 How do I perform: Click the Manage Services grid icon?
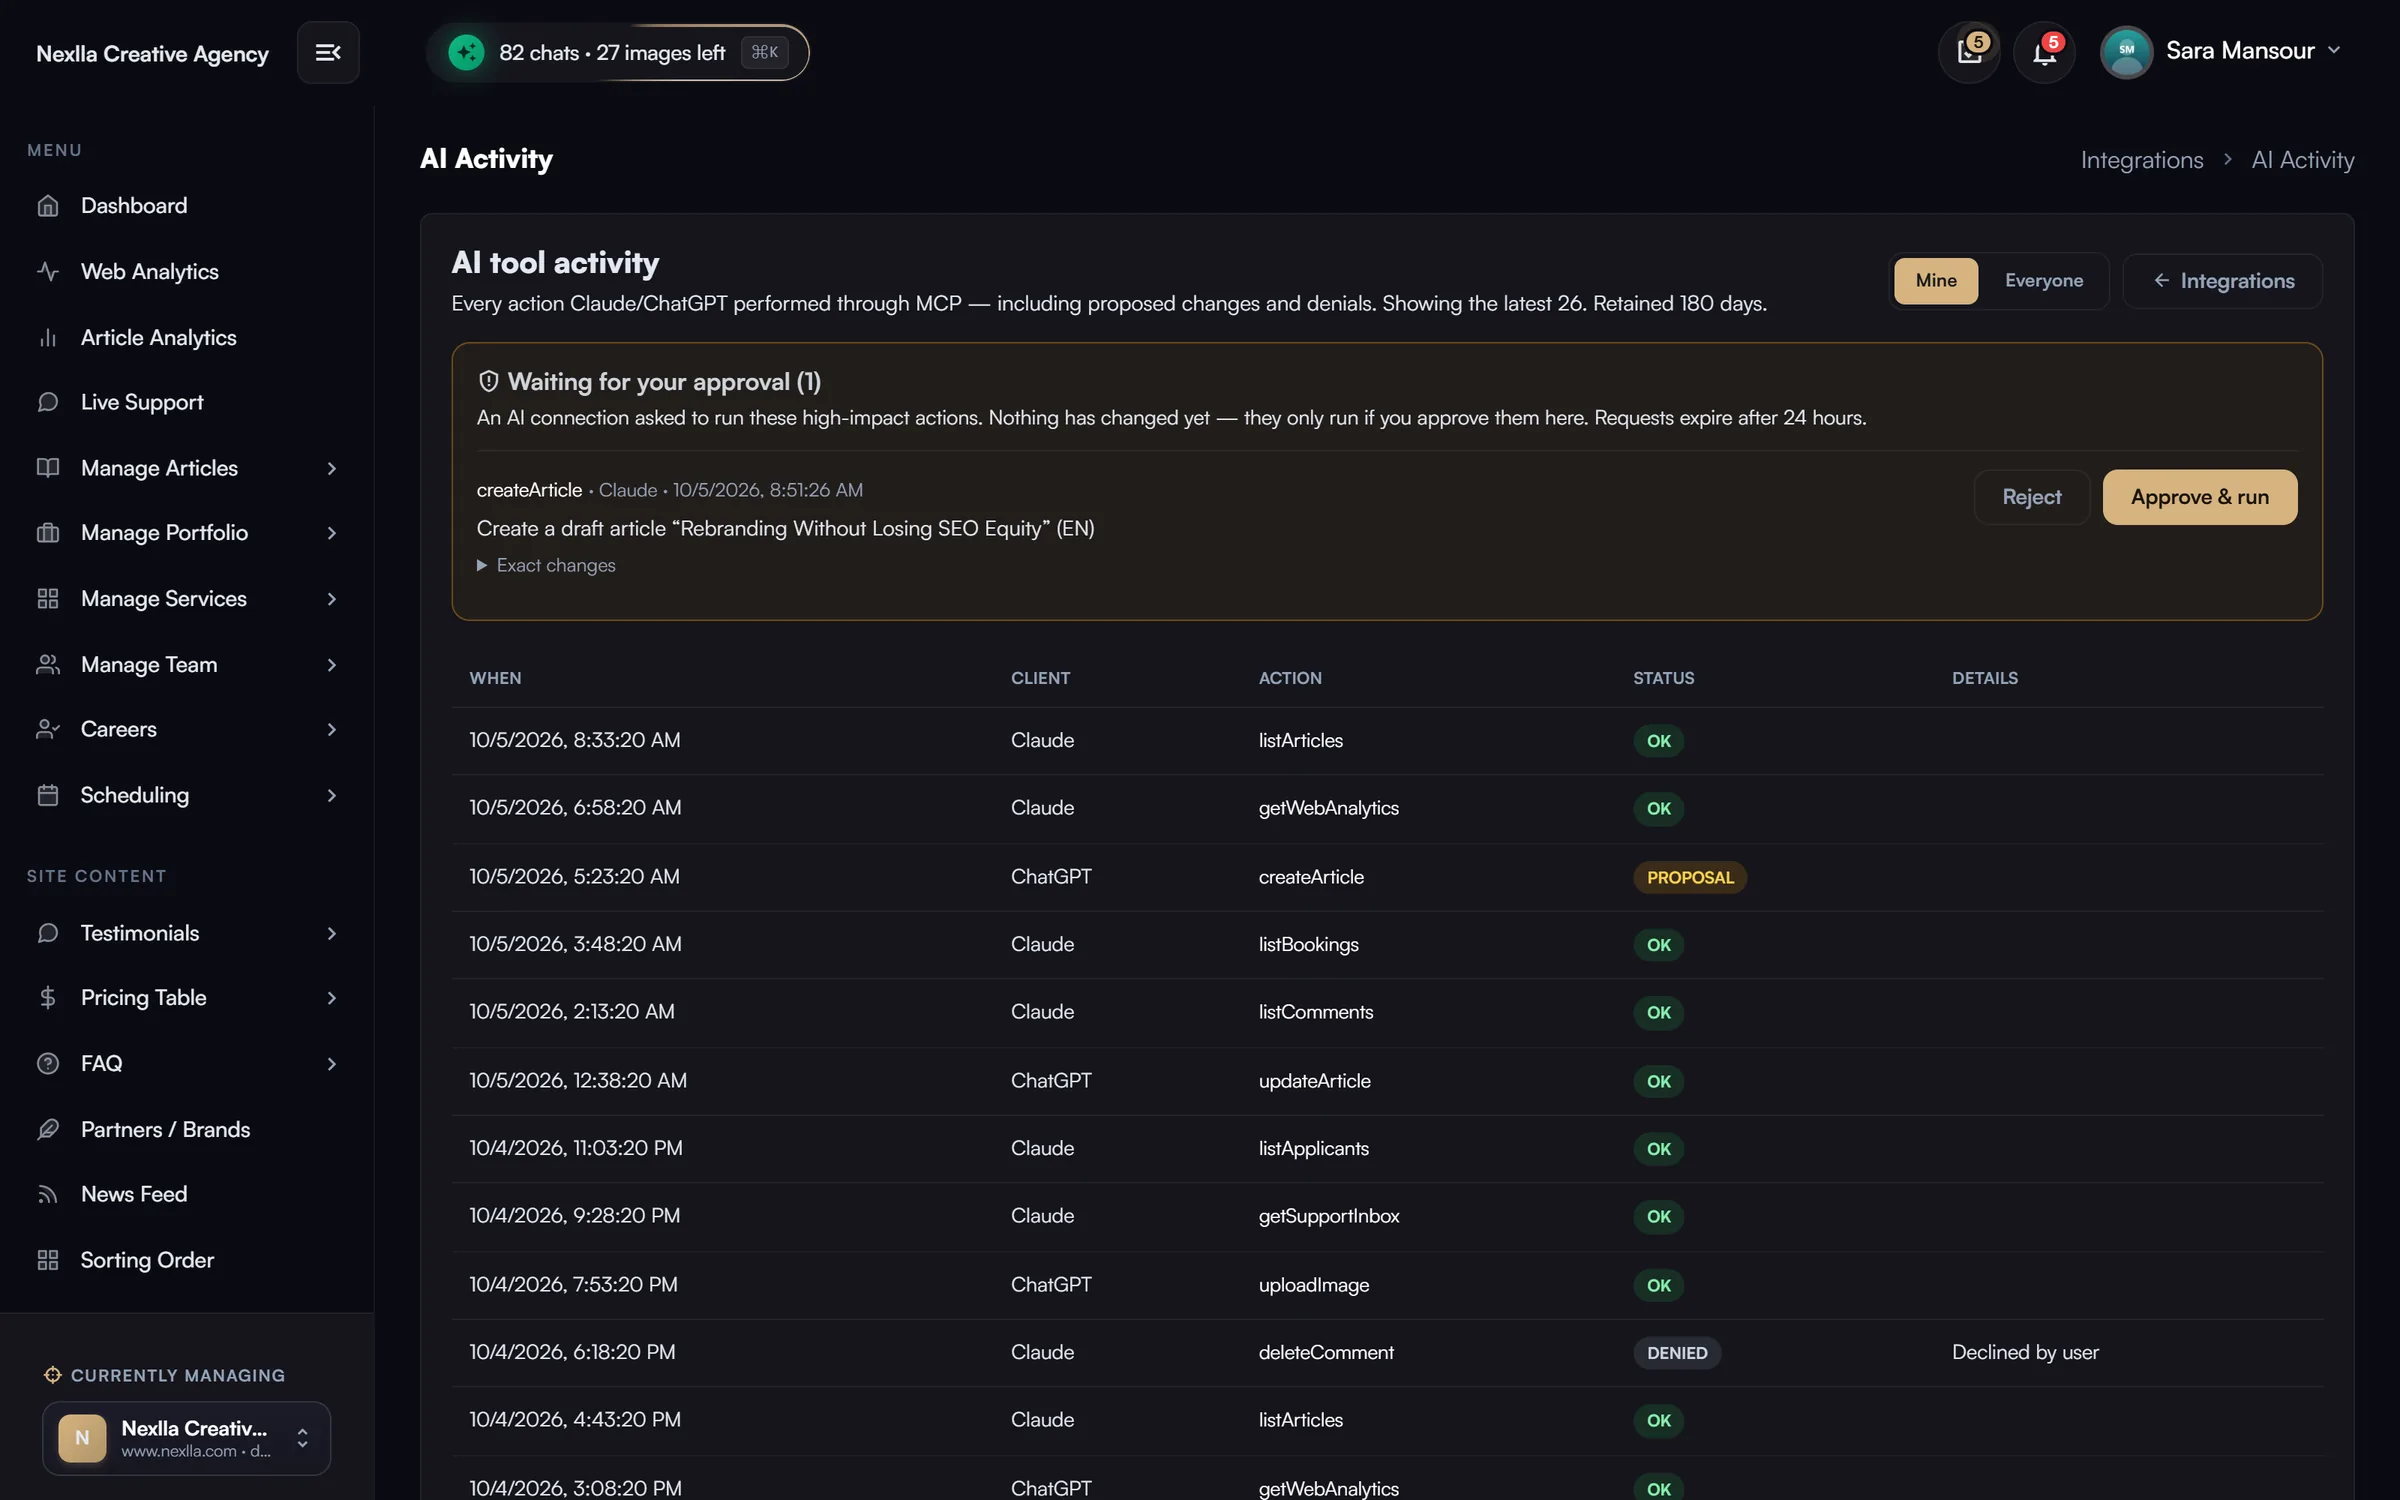[48, 599]
